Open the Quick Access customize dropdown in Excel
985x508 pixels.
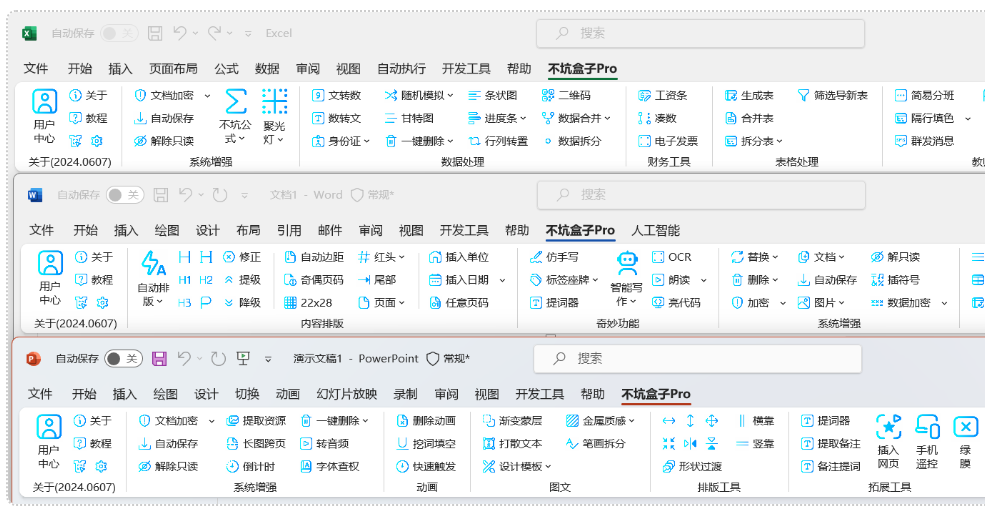(248, 34)
